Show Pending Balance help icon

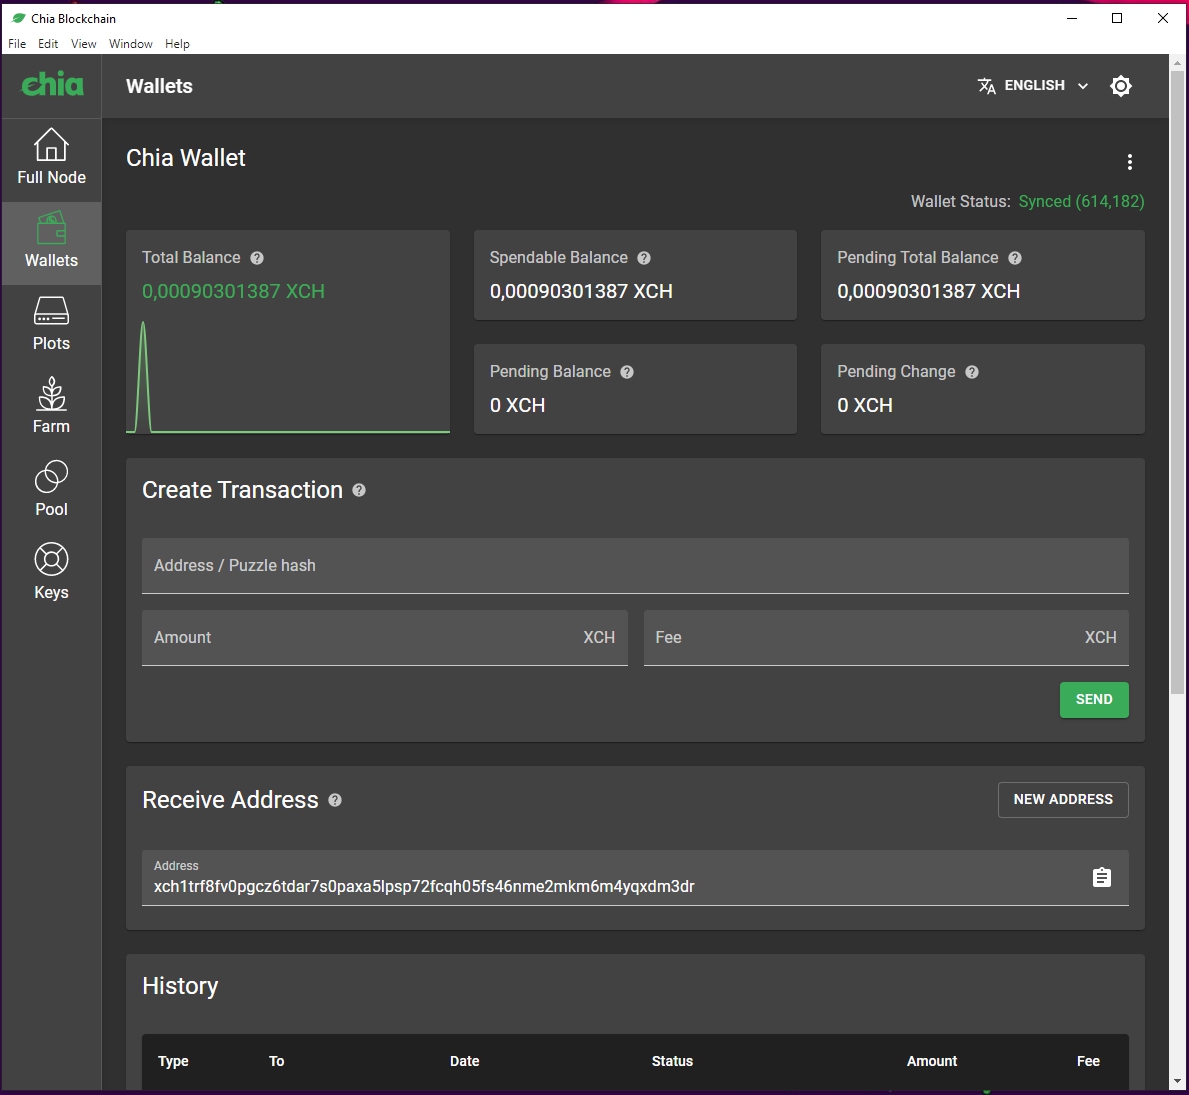coord(627,372)
